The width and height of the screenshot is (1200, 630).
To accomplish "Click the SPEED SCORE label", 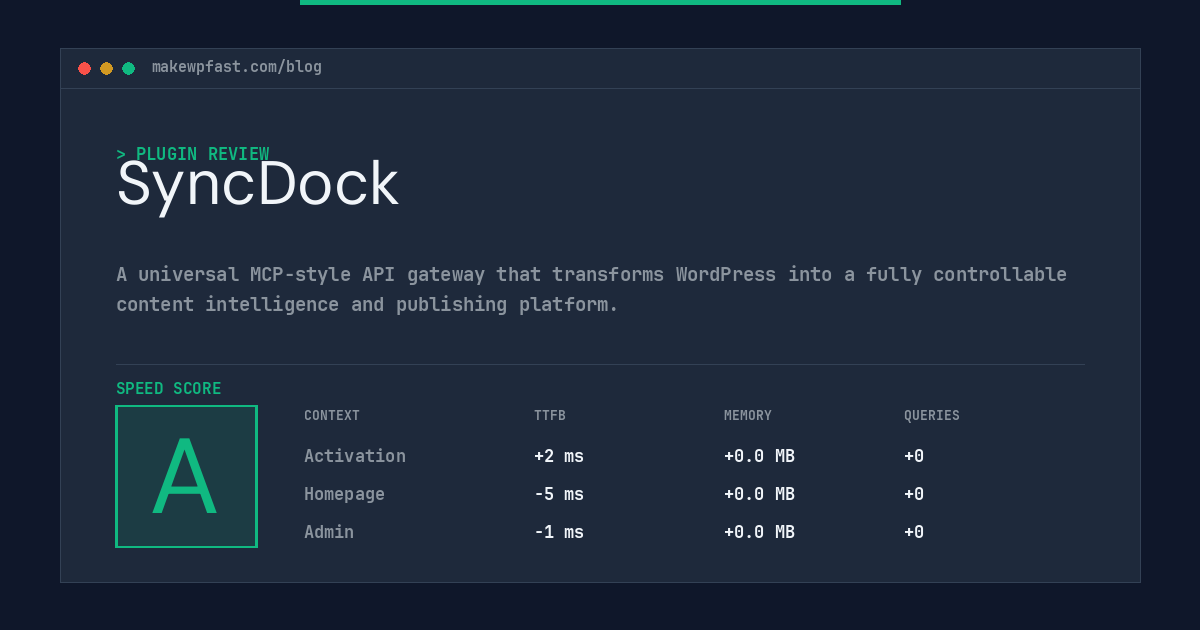I will [x=169, y=389].
